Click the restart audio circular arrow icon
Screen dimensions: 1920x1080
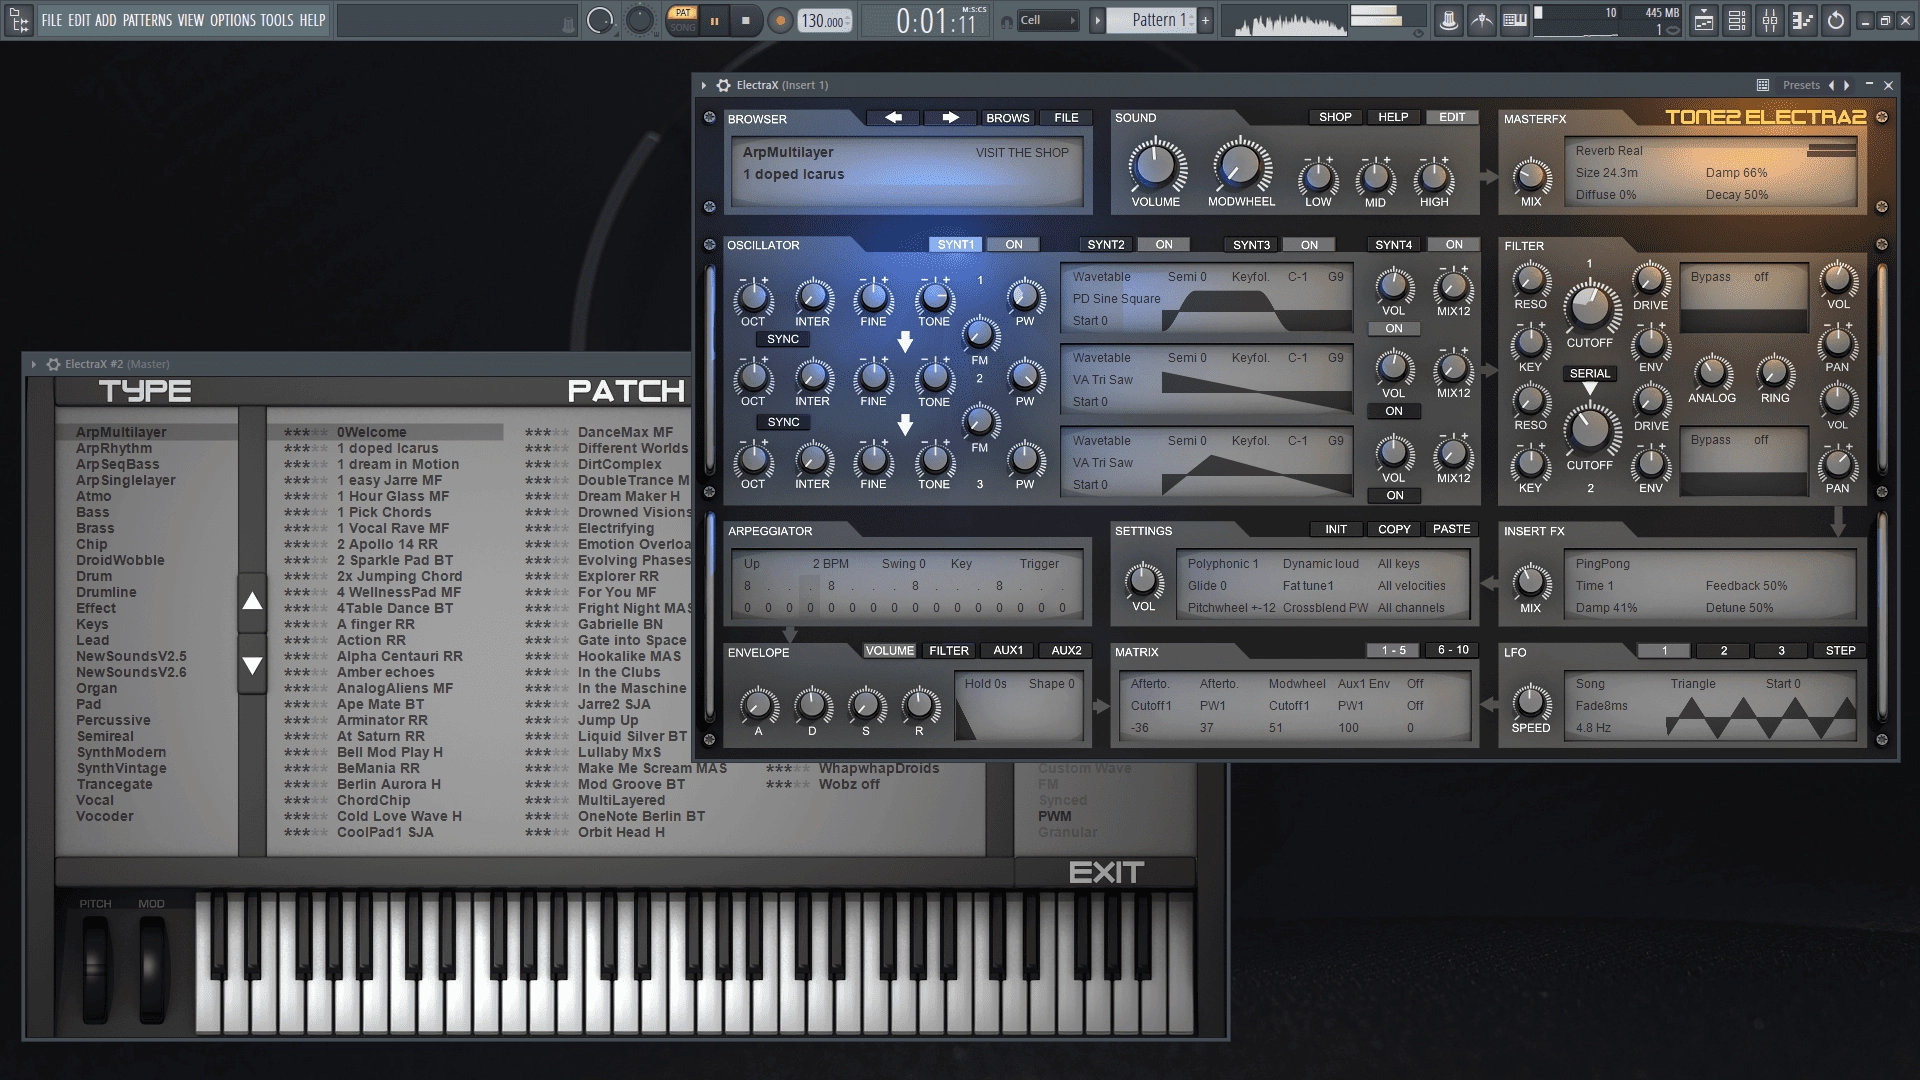(1836, 20)
